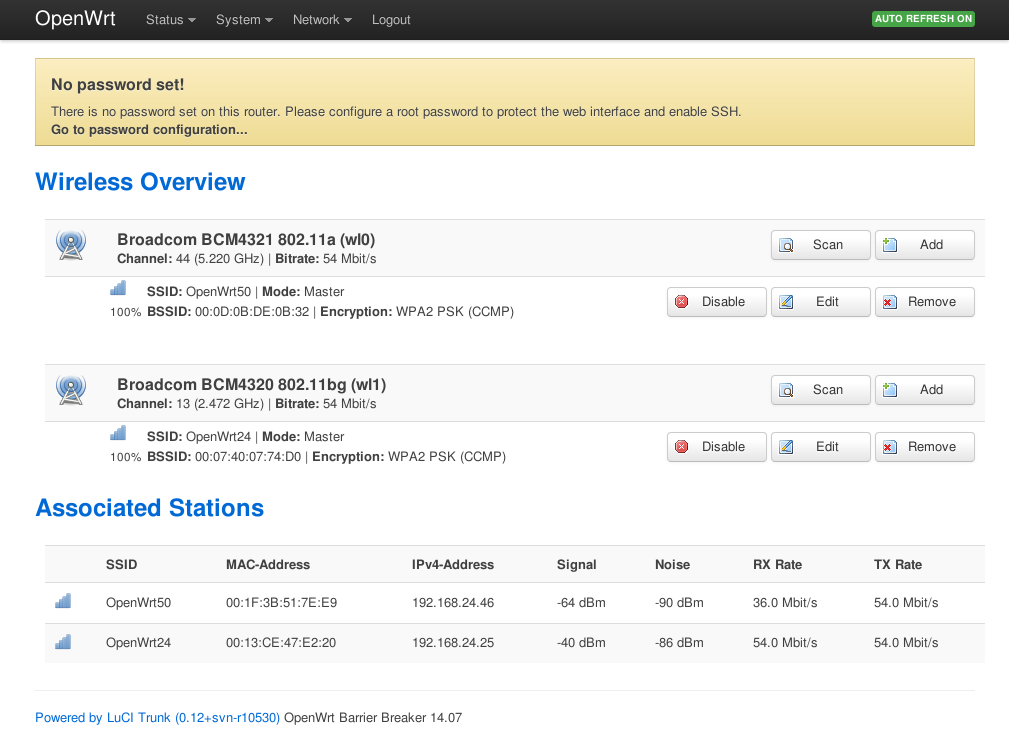Screen dimensions: 1009x731
Task: Open the Network dropdown menu
Action: (322, 20)
